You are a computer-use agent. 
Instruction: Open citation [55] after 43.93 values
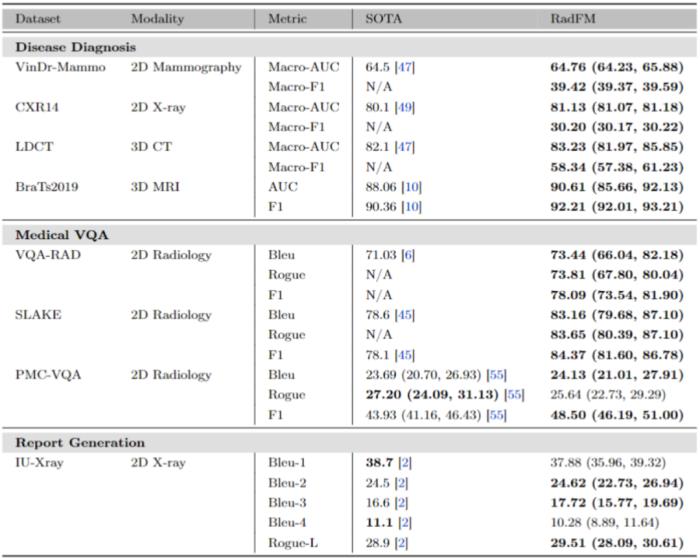click(x=496, y=415)
